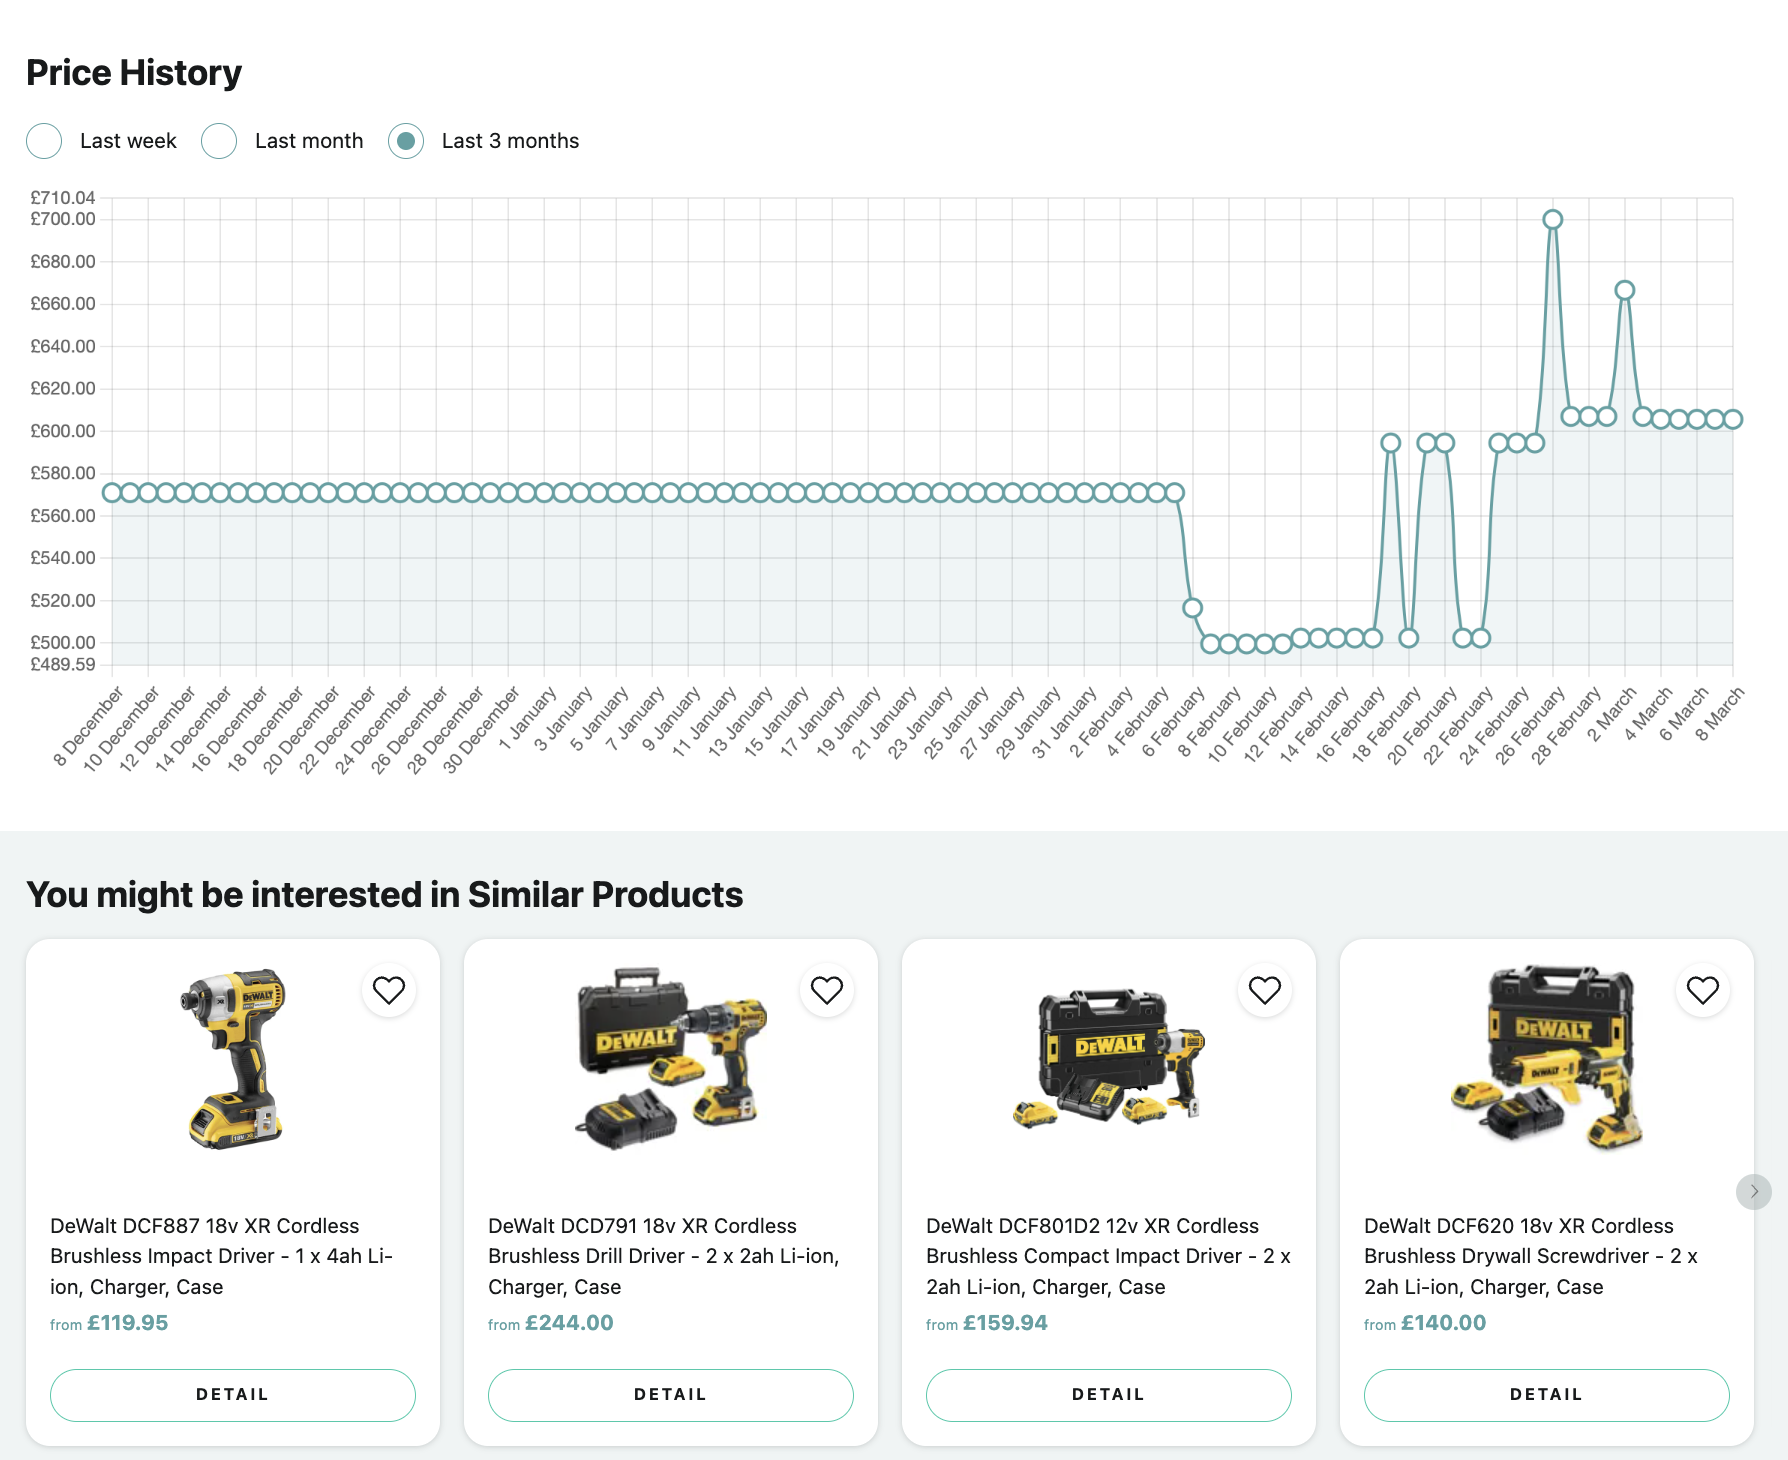Click the next arrow of similar products carousel

coord(1754,1191)
